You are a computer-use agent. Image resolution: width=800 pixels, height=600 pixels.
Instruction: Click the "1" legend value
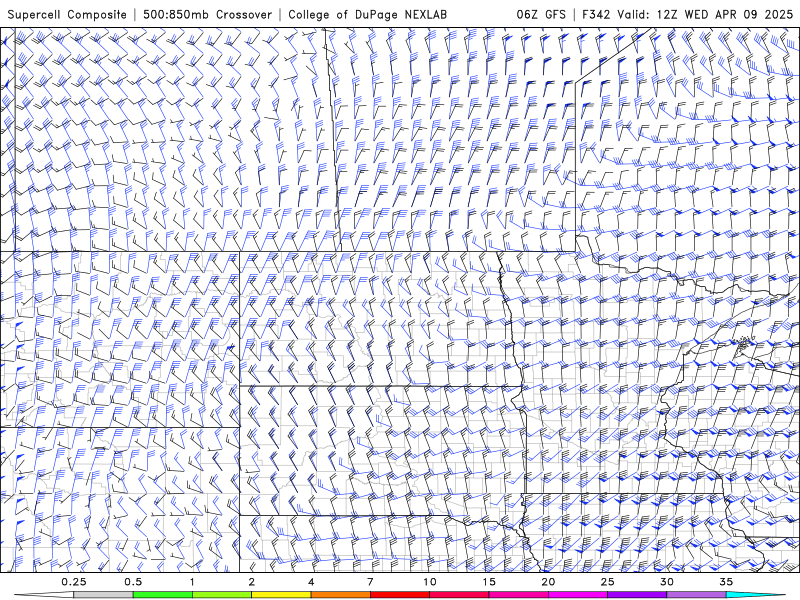(x=192, y=582)
